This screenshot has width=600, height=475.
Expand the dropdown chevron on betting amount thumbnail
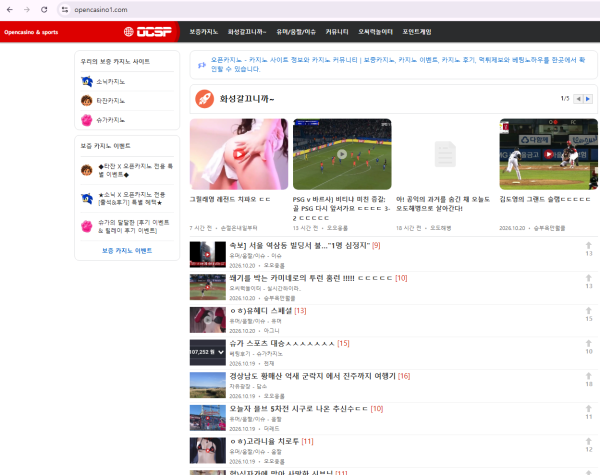[221, 352]
